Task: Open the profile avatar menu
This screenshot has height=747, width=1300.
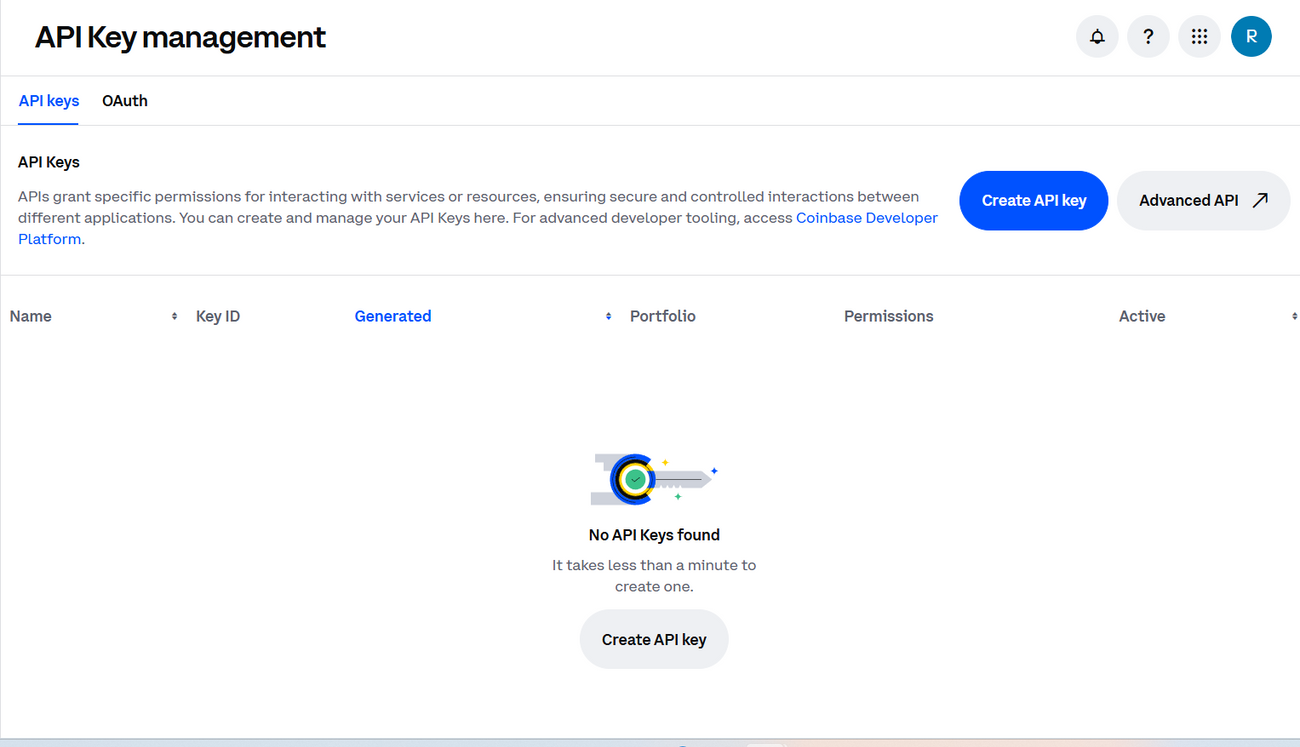Action: 1251,36
